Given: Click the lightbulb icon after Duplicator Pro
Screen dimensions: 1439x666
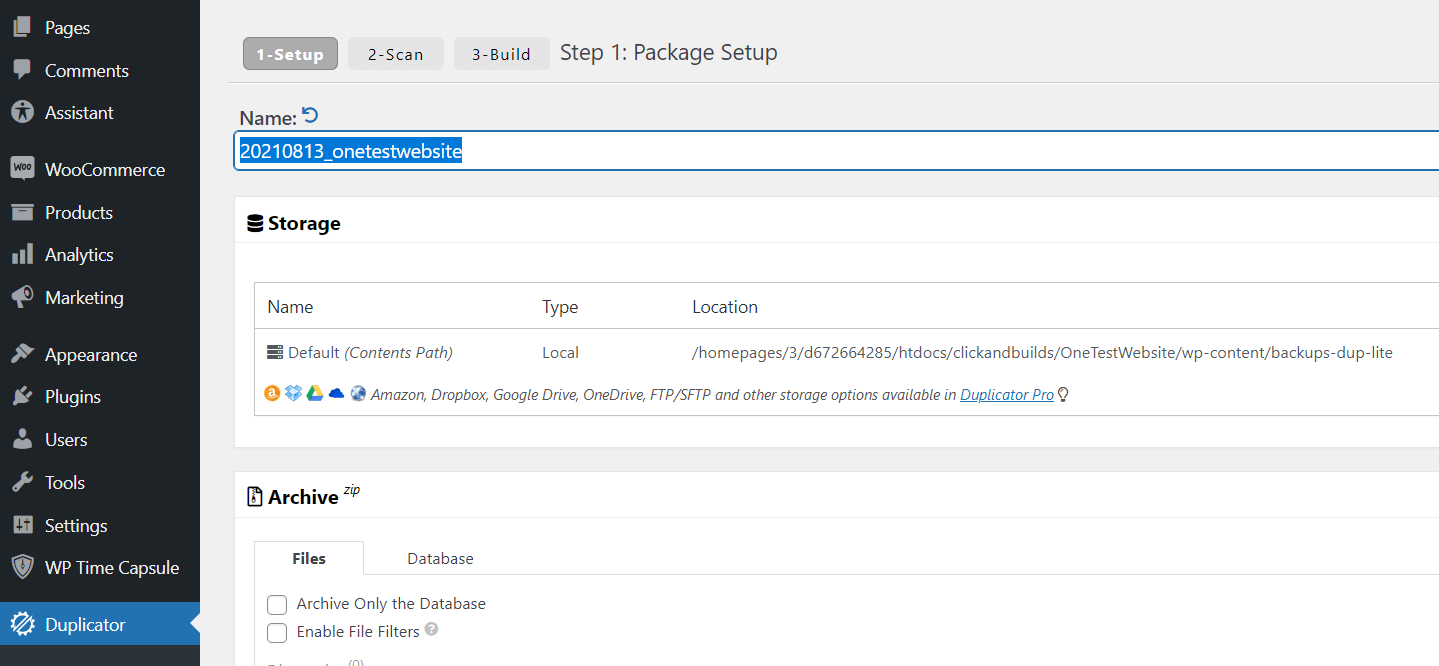Looking at the screenshot, I should (1063, 395).
